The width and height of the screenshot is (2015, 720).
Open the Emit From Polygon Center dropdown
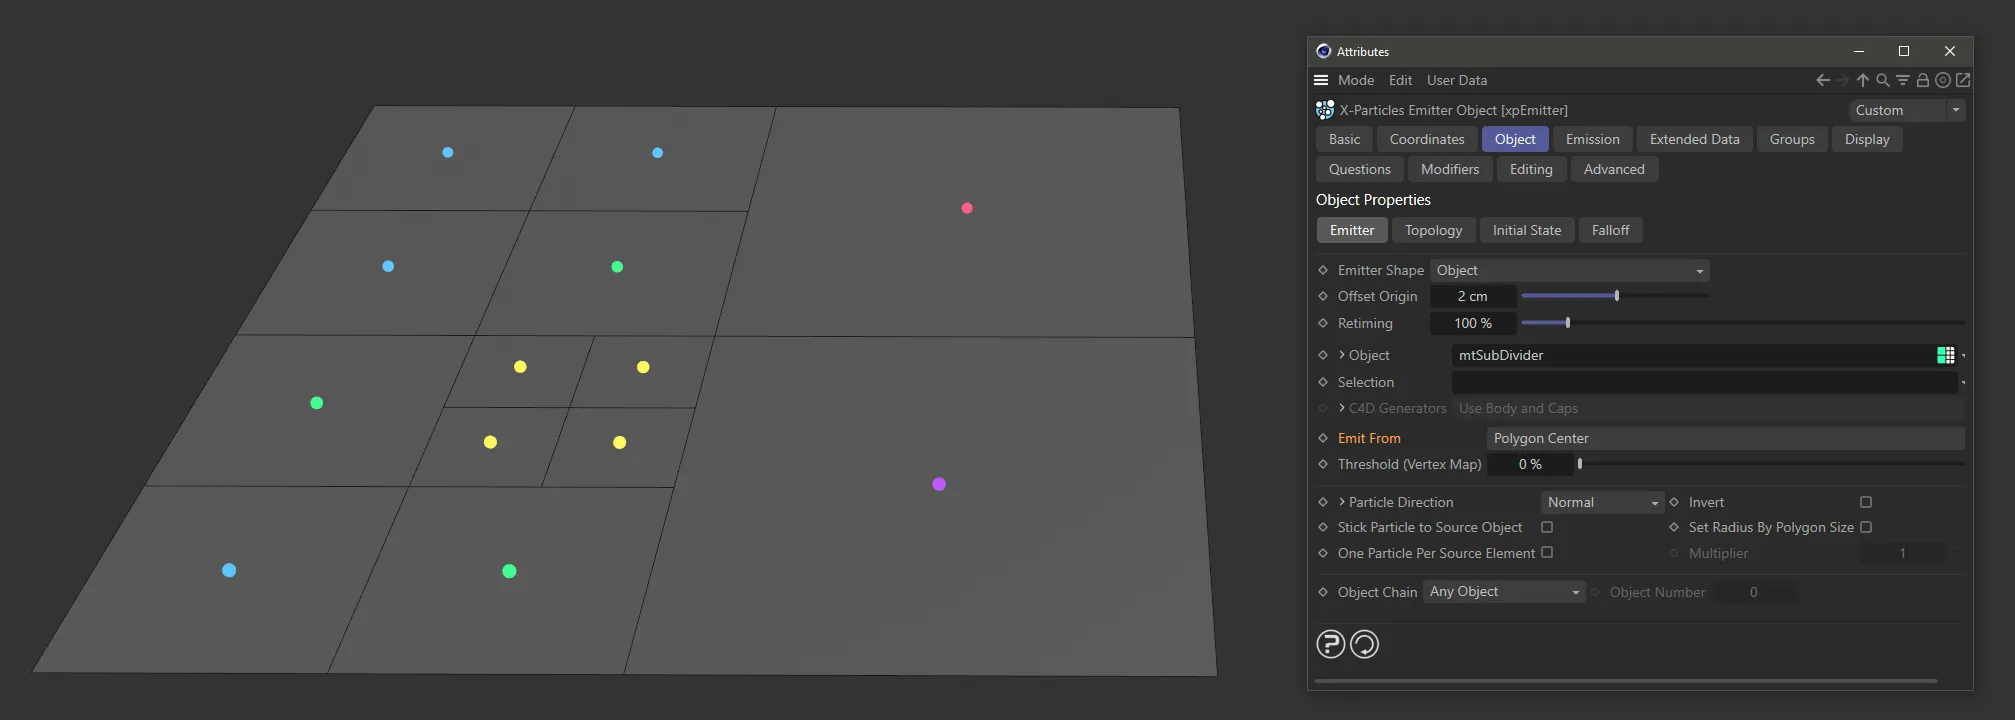click(x=1725, y=438)
